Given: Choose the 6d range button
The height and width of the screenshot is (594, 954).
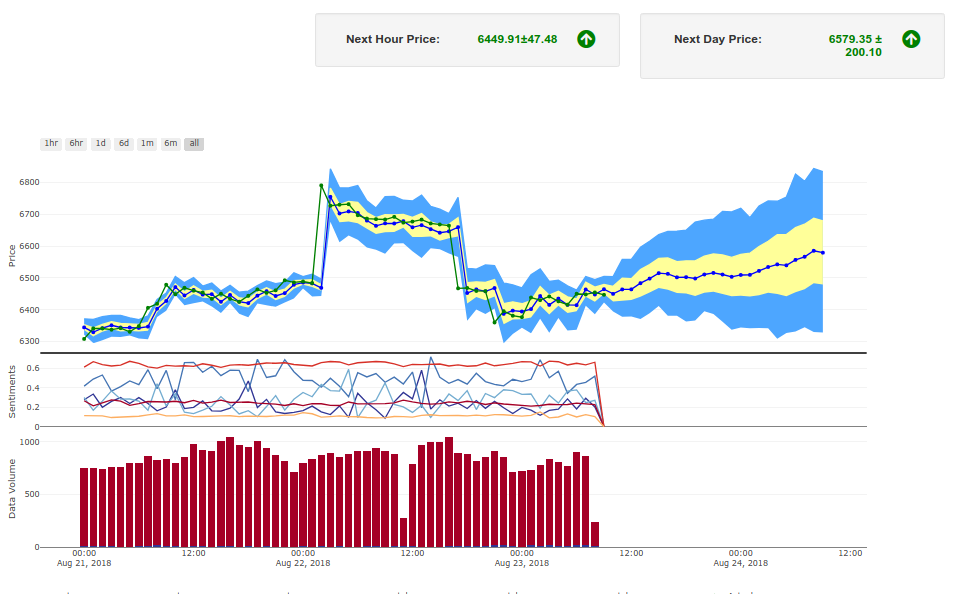Looking at the screenshot, I should (124, 143).
